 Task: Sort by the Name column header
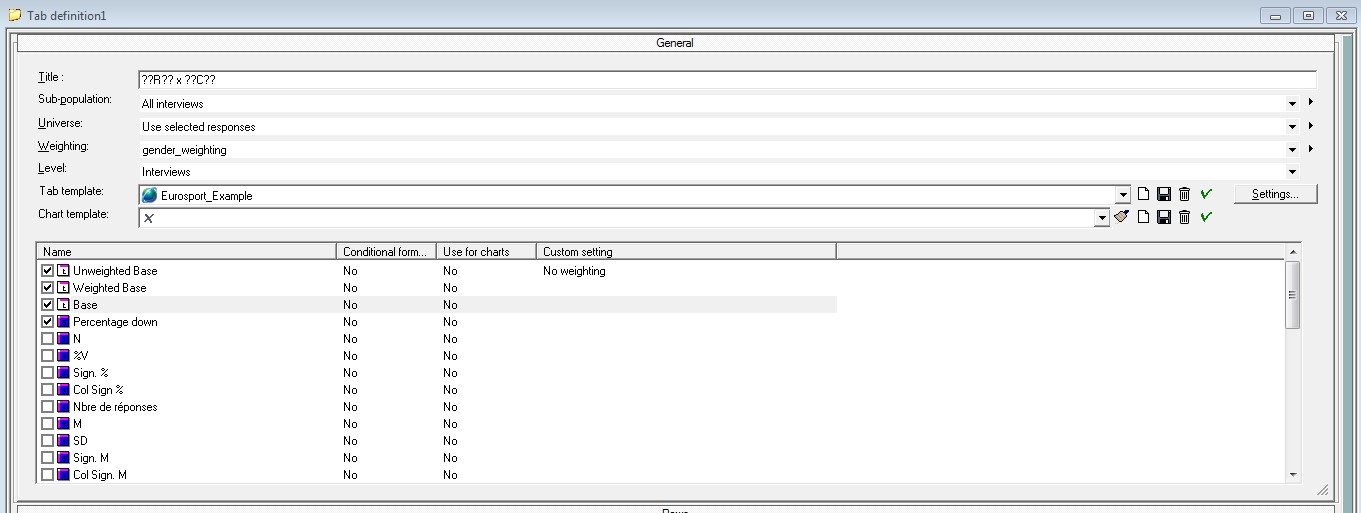(186, 252)
